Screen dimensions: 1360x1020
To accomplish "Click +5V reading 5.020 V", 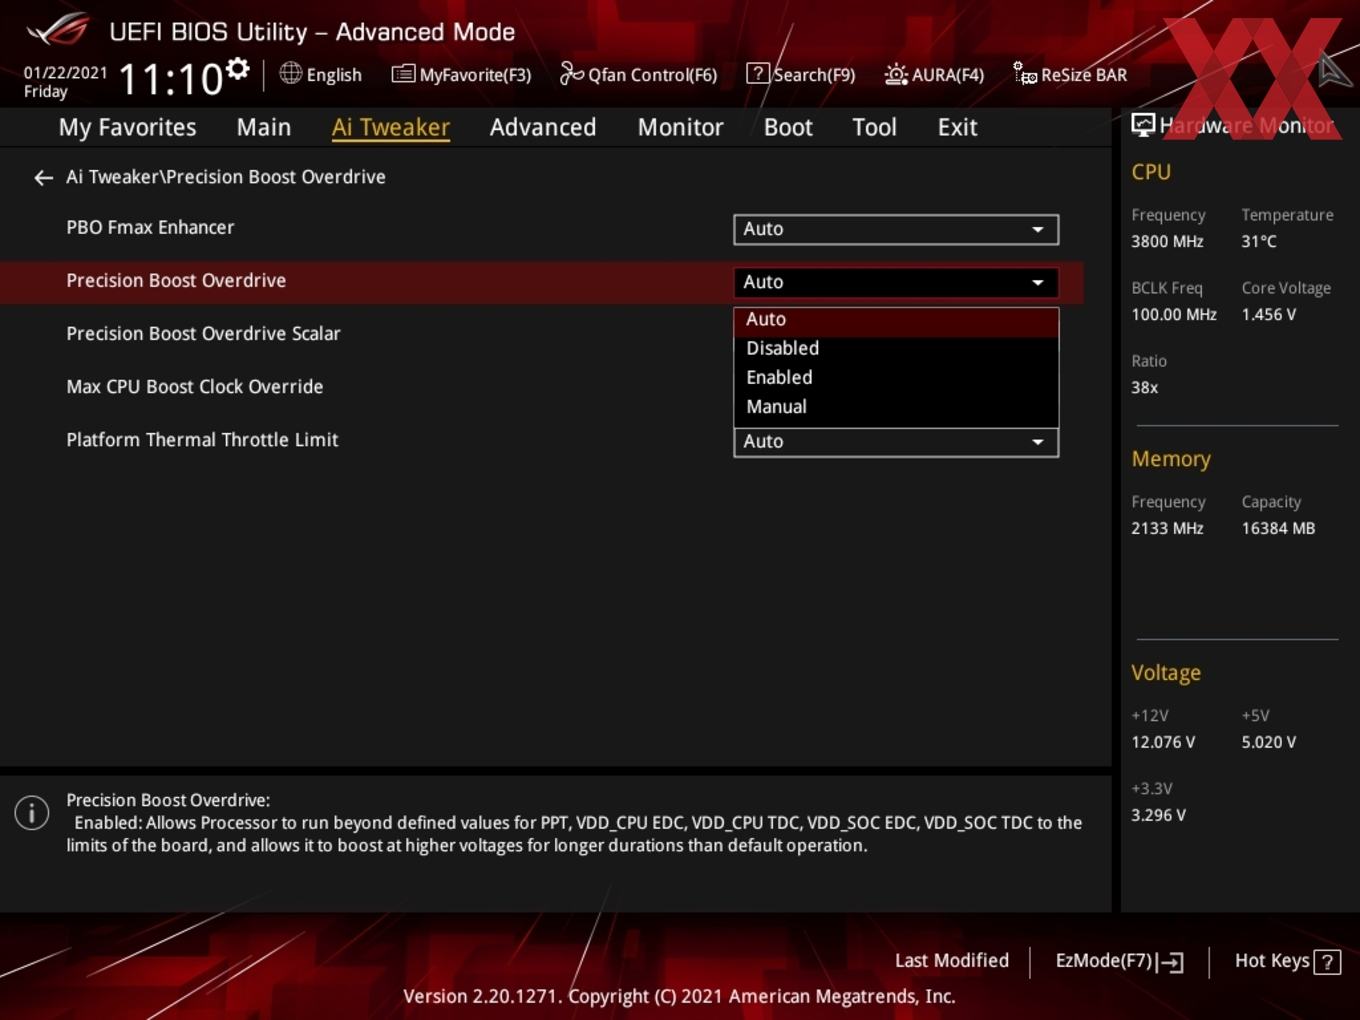I will coord(1268,742).
